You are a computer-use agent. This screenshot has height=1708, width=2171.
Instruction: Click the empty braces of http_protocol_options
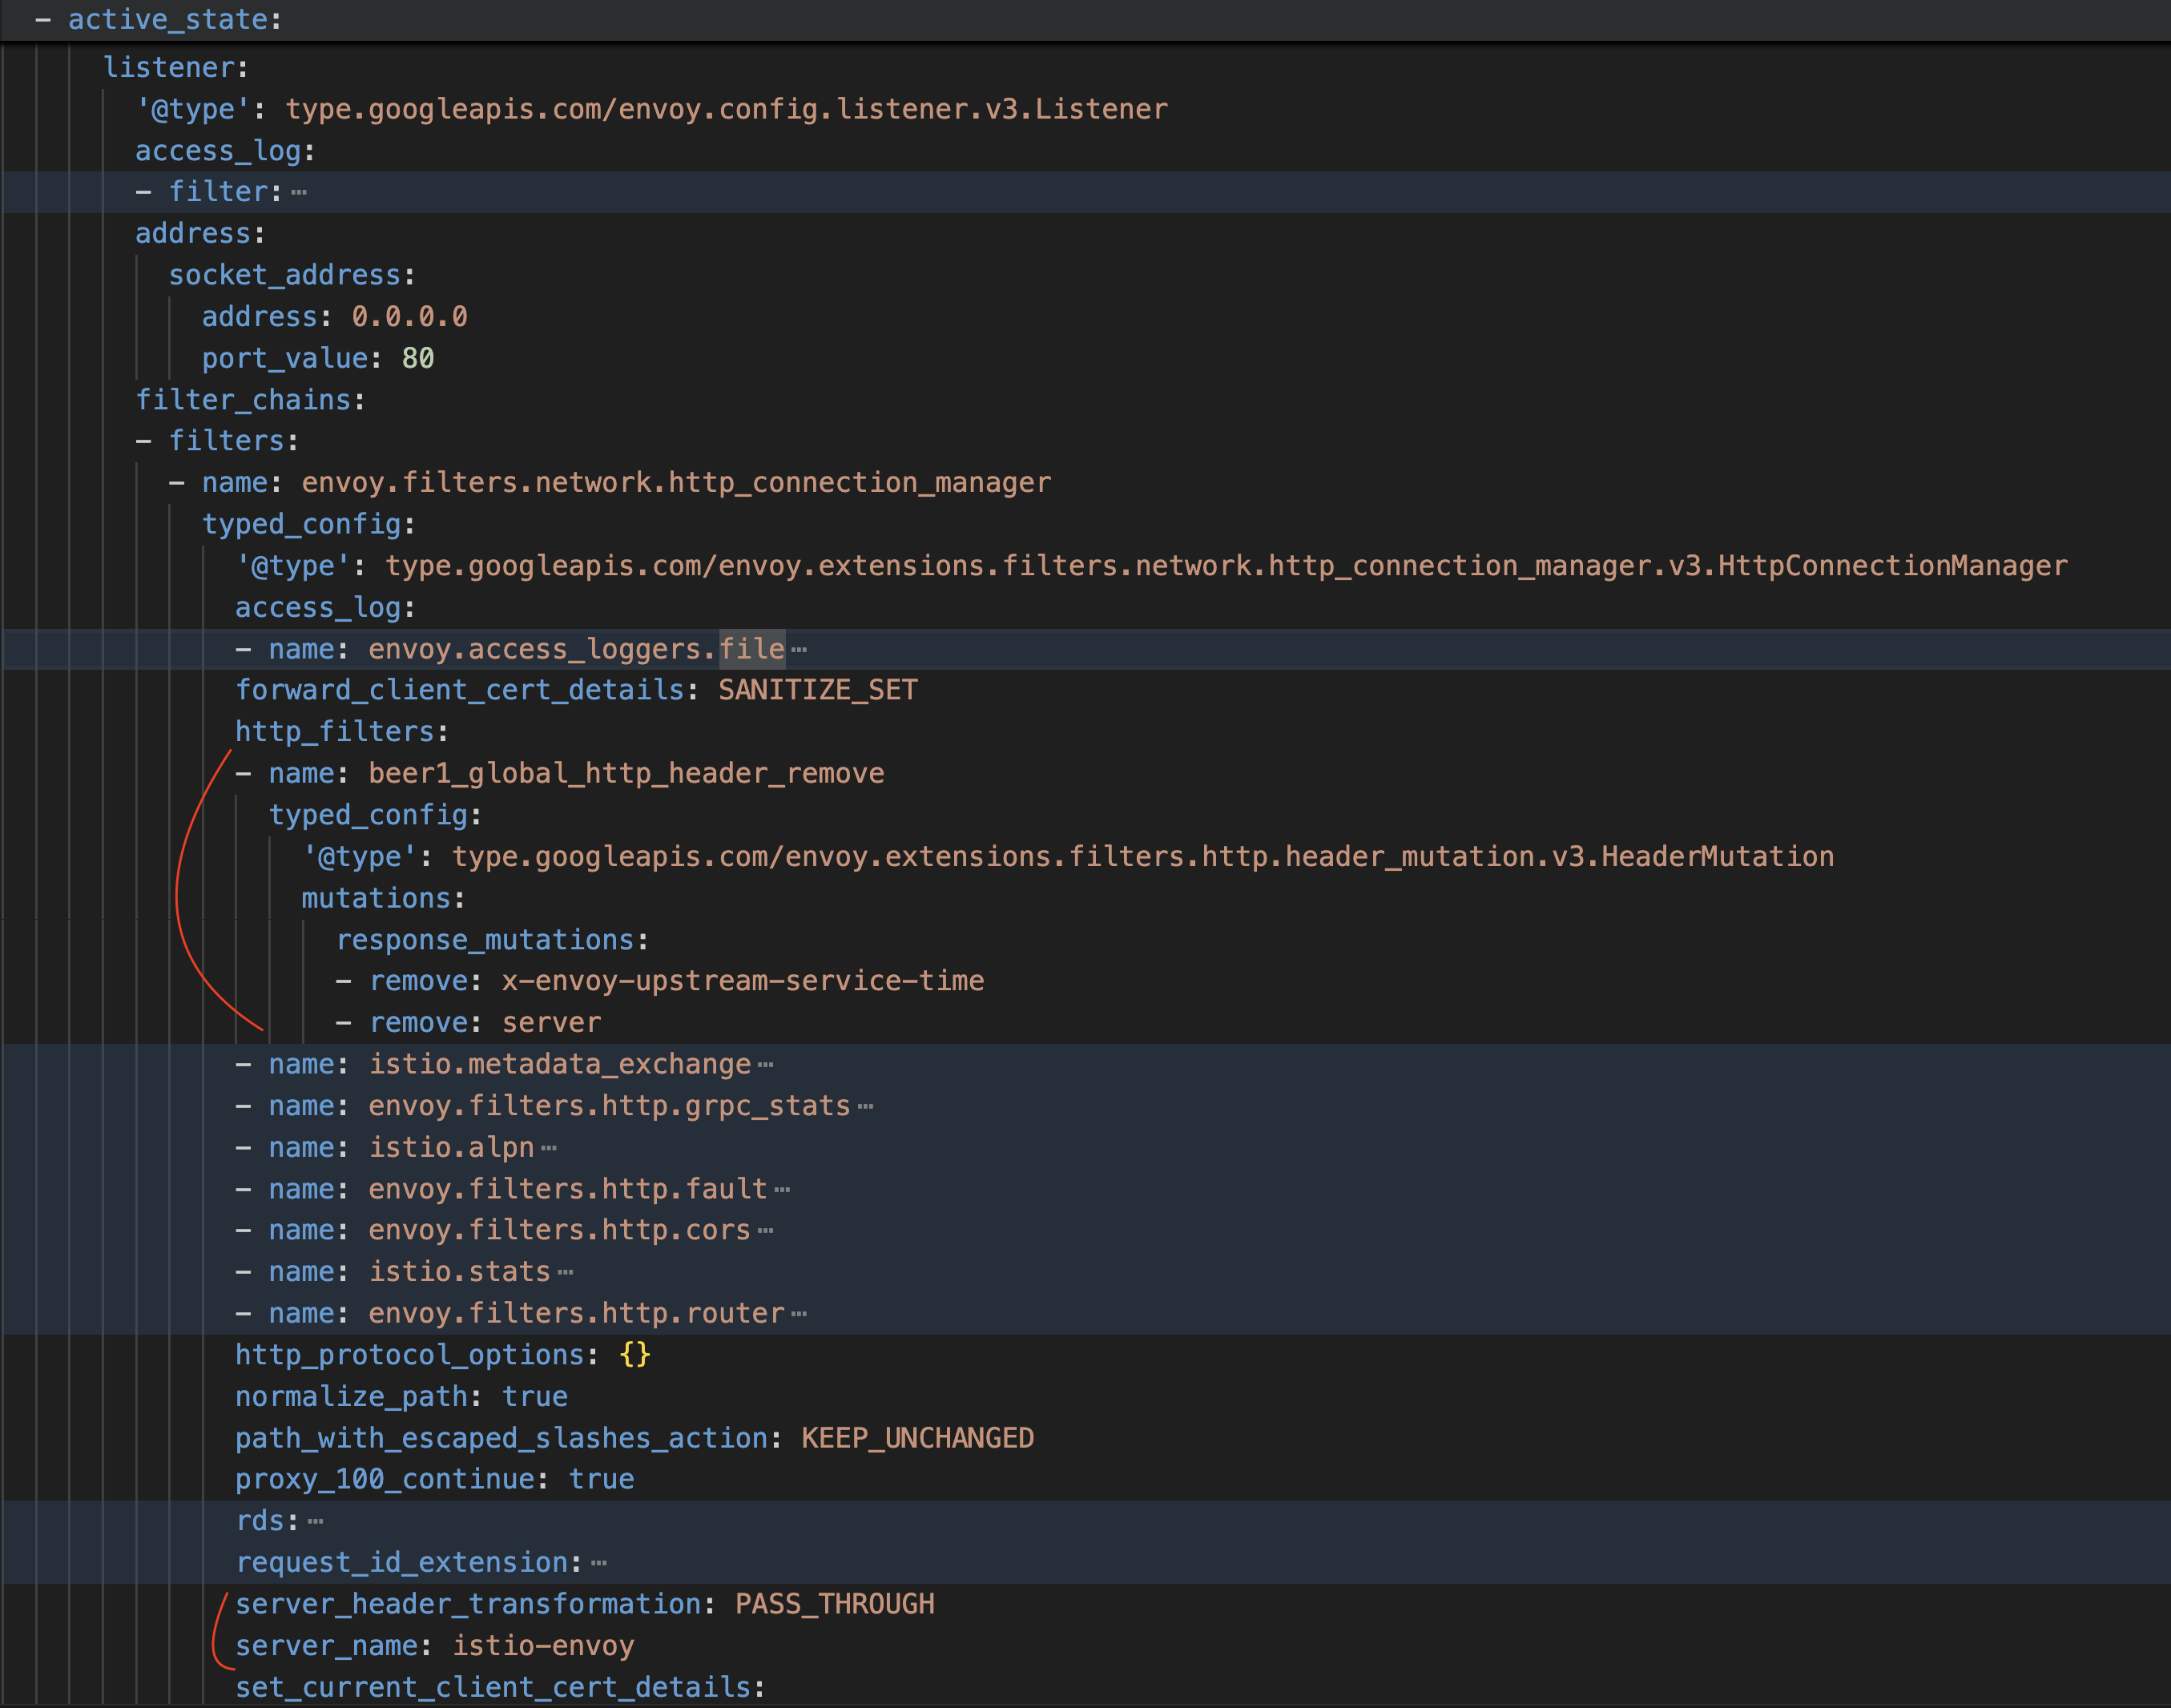pos(635,1355)
